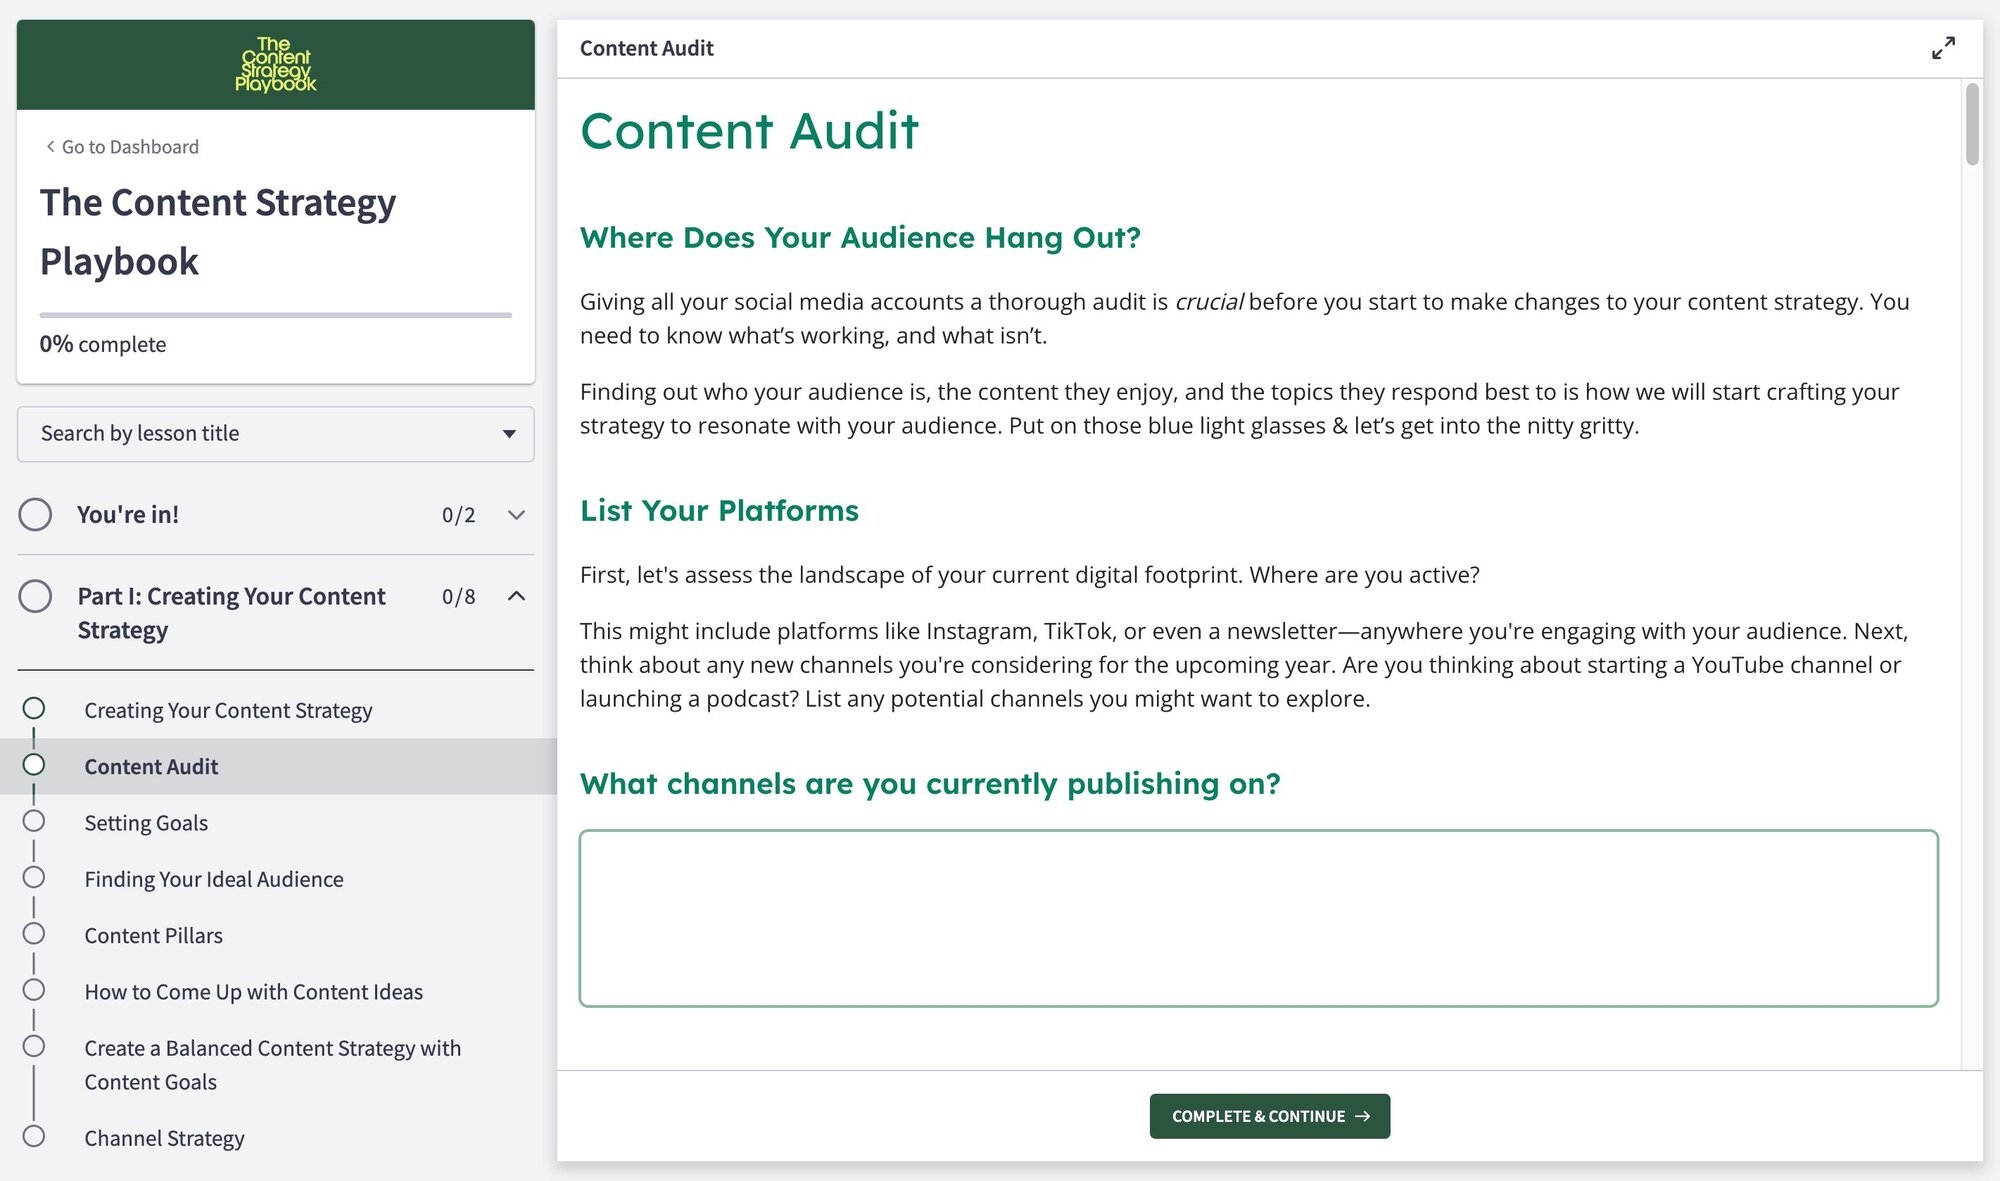This screenshot has height=1181, width=2000.
Task: Mark Create a Balanced Content Strategy circle
Action: point(34,1046)
